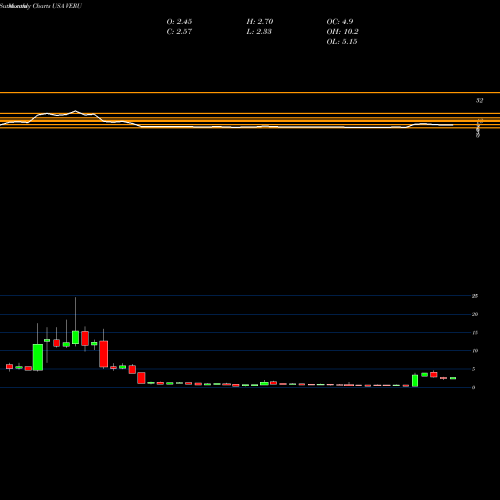Click the '5' price axis label
This screenshot has height=500, width=500.
point(473,369)
